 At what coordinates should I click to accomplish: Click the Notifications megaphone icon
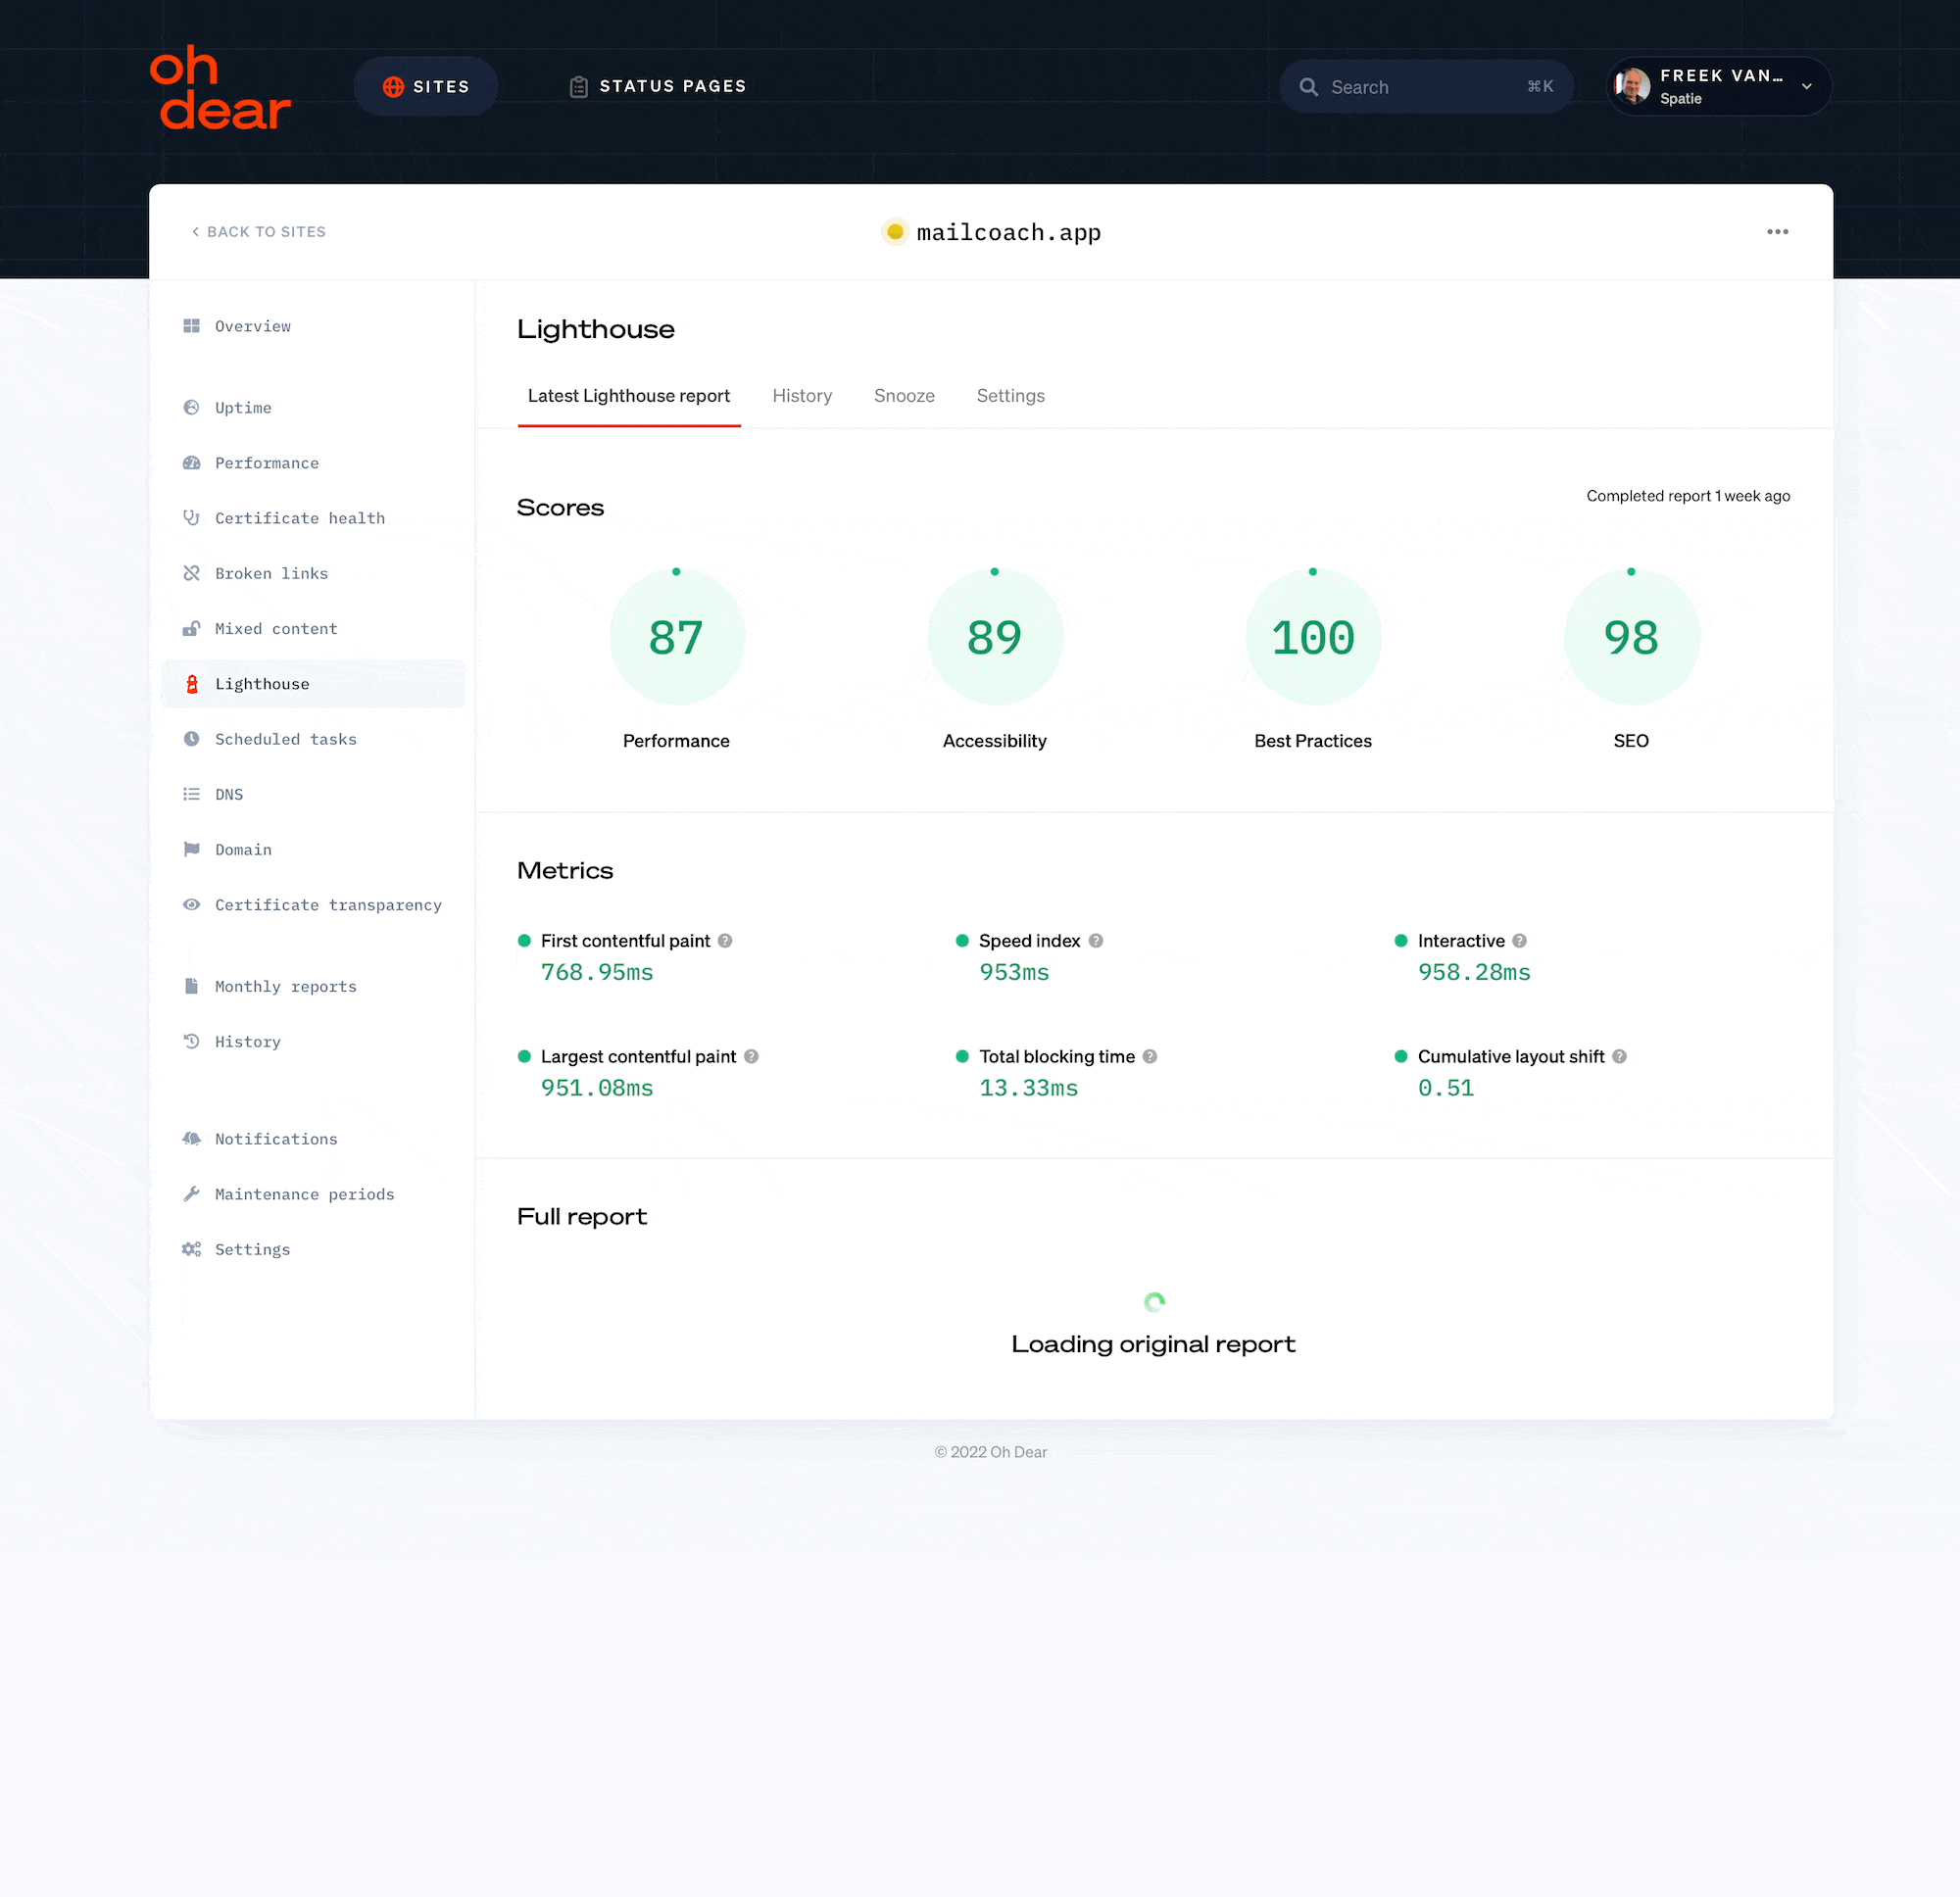pos(191,1138)
